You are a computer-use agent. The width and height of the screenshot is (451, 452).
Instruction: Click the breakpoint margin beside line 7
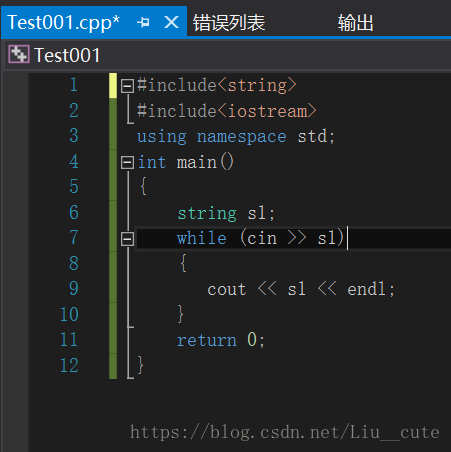pos(15,238)
